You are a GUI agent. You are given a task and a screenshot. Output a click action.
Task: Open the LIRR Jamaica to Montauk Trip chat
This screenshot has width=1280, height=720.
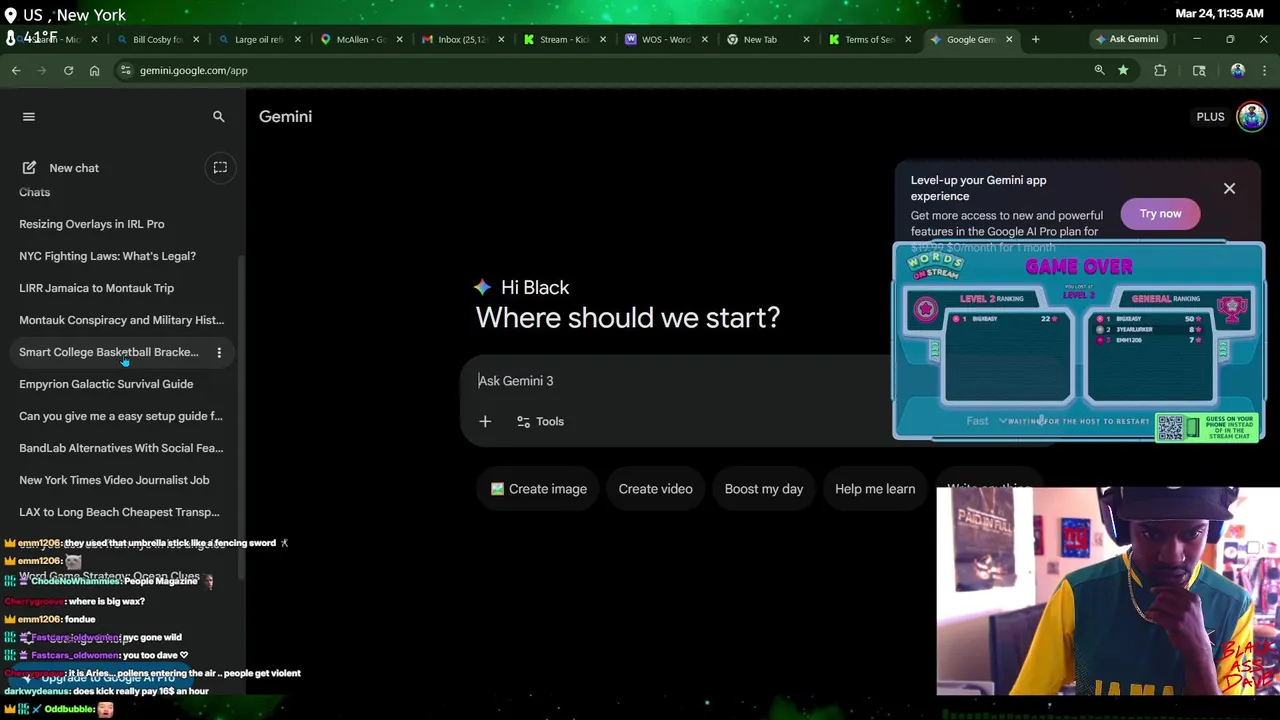(x=96, y=288)
